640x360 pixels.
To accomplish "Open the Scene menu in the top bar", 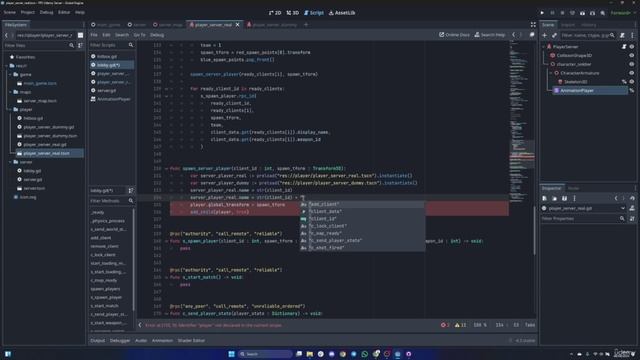I will pos(9,12).
